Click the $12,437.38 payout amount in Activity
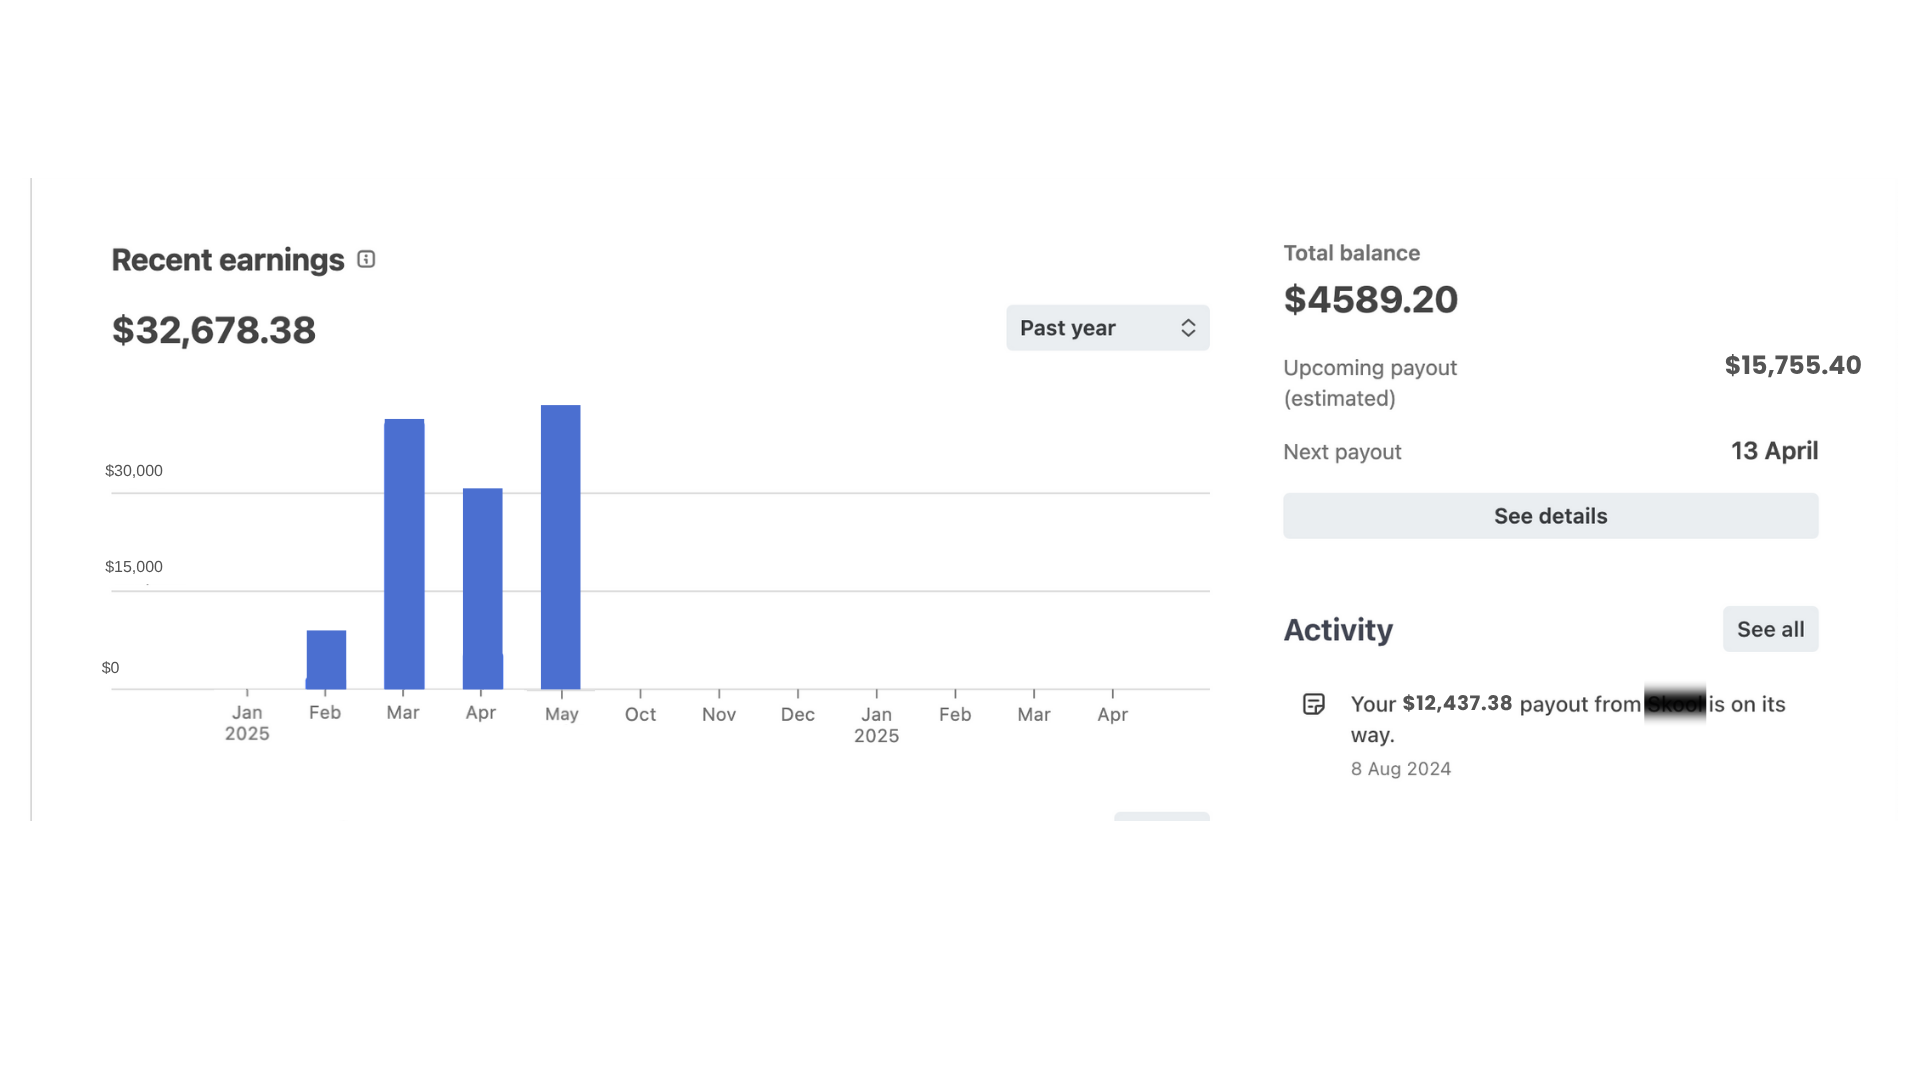The height and width of the screenshot is (1080, 1920). pyautogui.click(x=1456, y=704)
